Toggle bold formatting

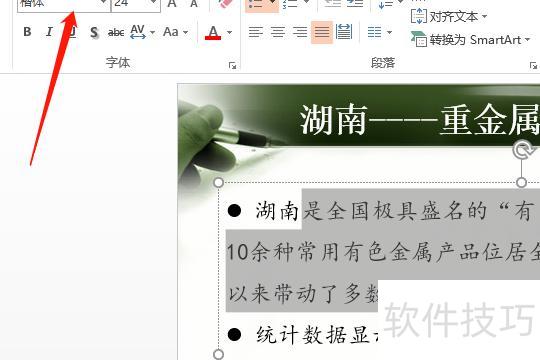[x=27, y=32]
